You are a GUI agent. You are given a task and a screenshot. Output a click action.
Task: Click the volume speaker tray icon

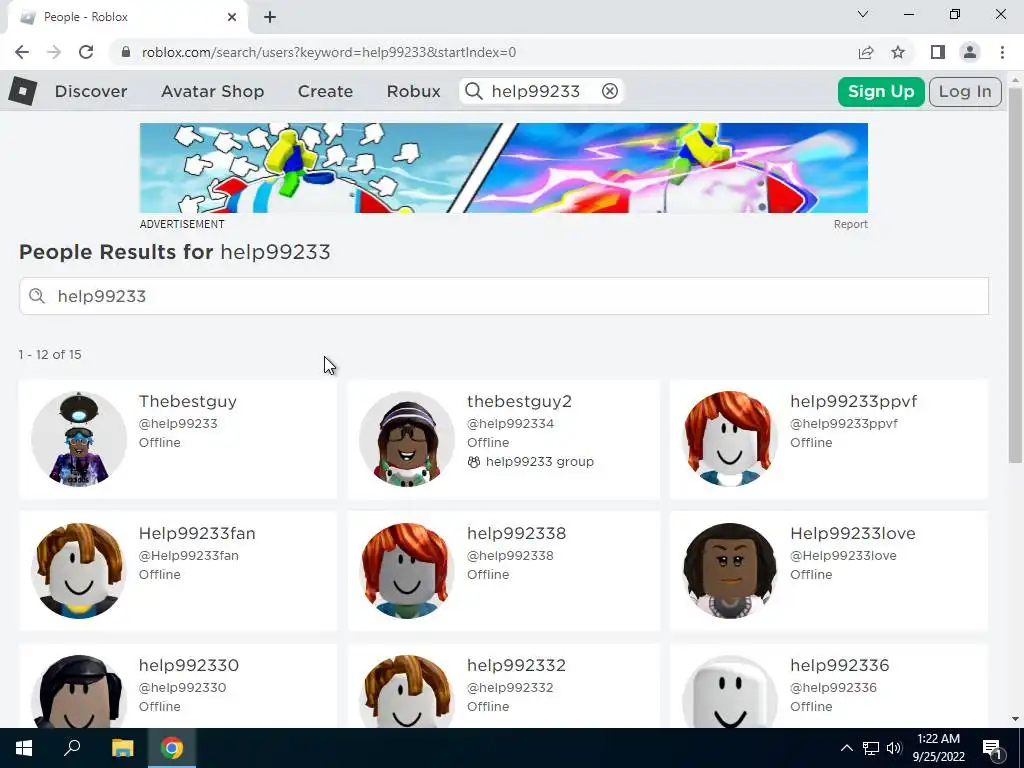click(x=894, y=748)
